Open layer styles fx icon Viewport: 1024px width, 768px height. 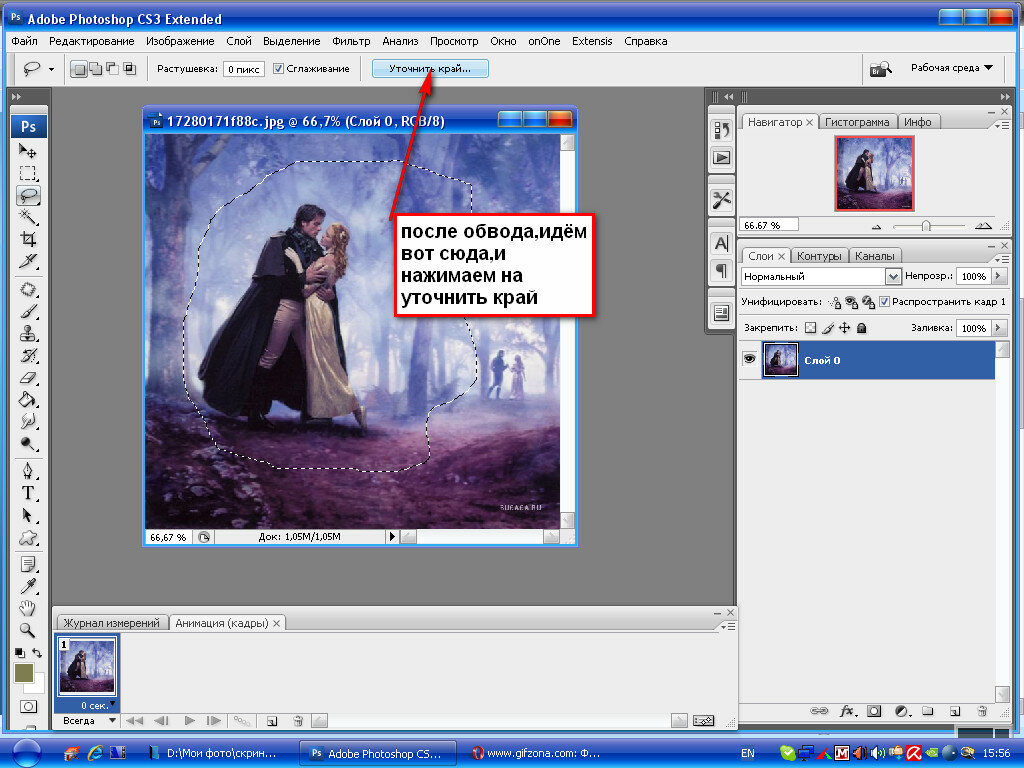848,711
